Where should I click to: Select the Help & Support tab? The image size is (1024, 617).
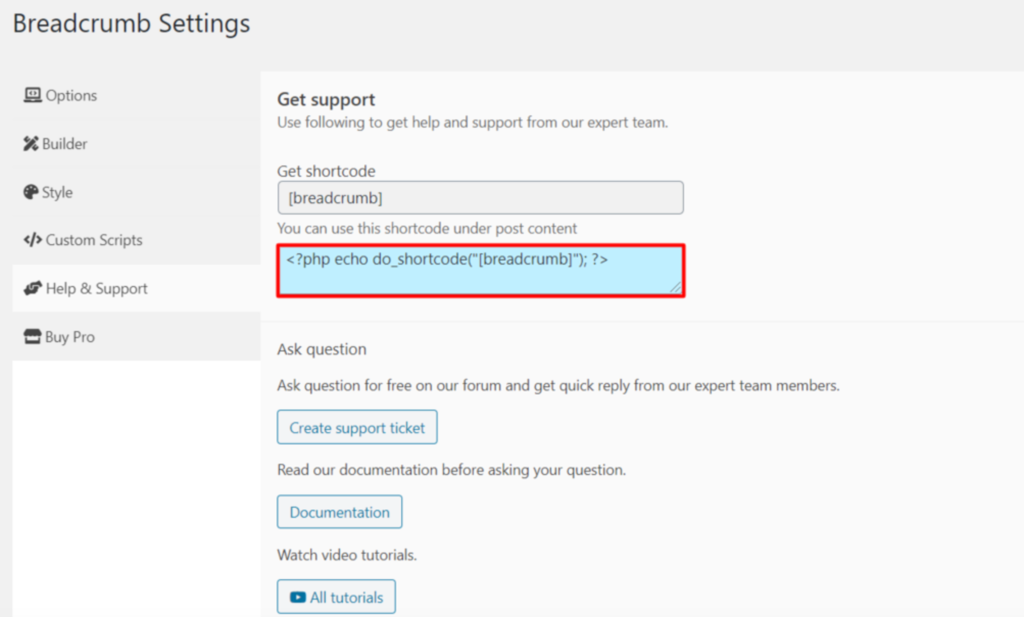(96, 289)
